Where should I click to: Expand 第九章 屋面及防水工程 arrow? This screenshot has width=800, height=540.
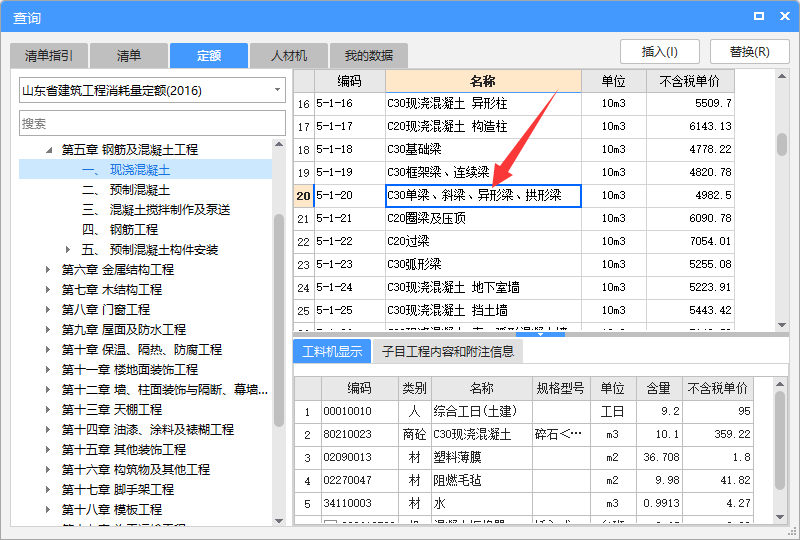[x=48, y=329]
